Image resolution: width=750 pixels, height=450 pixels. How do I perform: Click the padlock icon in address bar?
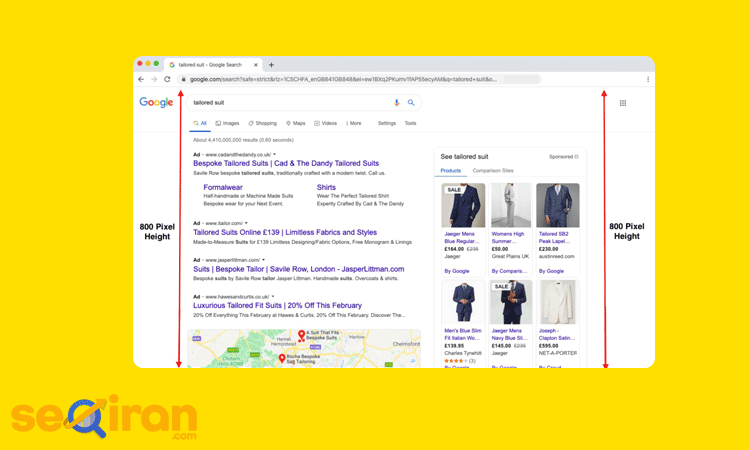184,79
